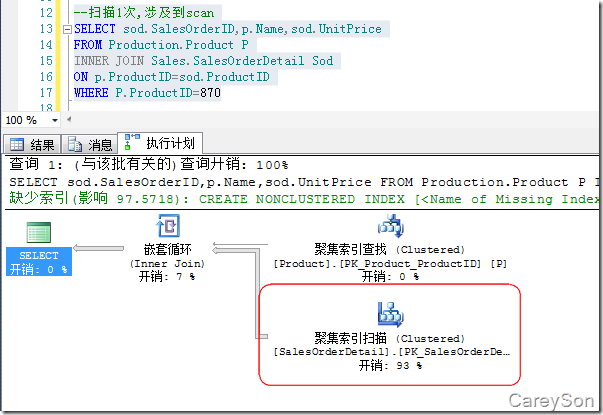Click the SELECT operator icon in plan
Viewport: 603px width, 415px height.
pyautogui.click(x=38, y=233)
